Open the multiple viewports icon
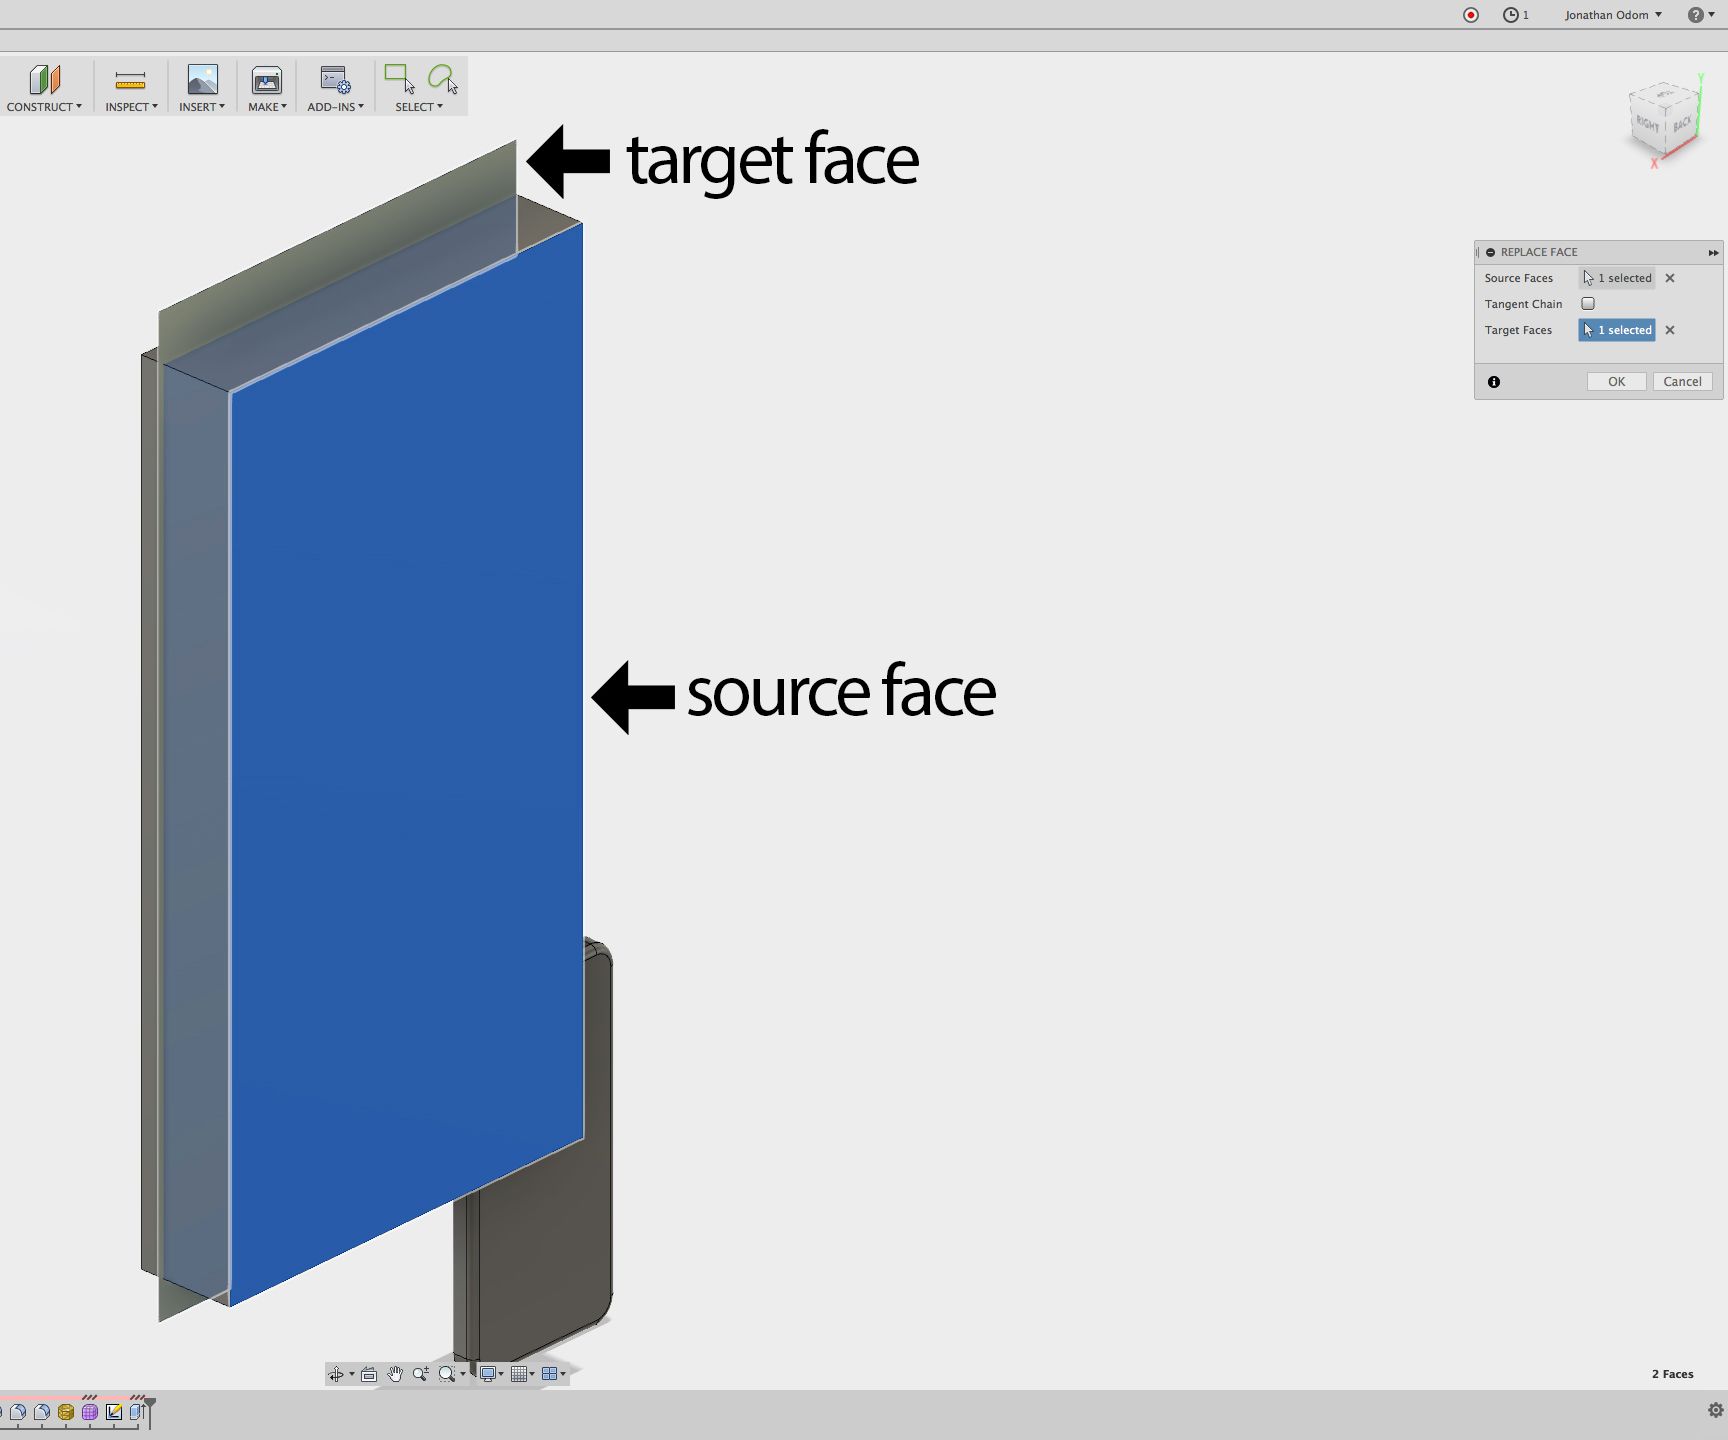The image size is (1728, 1440). coord(551,1373)
